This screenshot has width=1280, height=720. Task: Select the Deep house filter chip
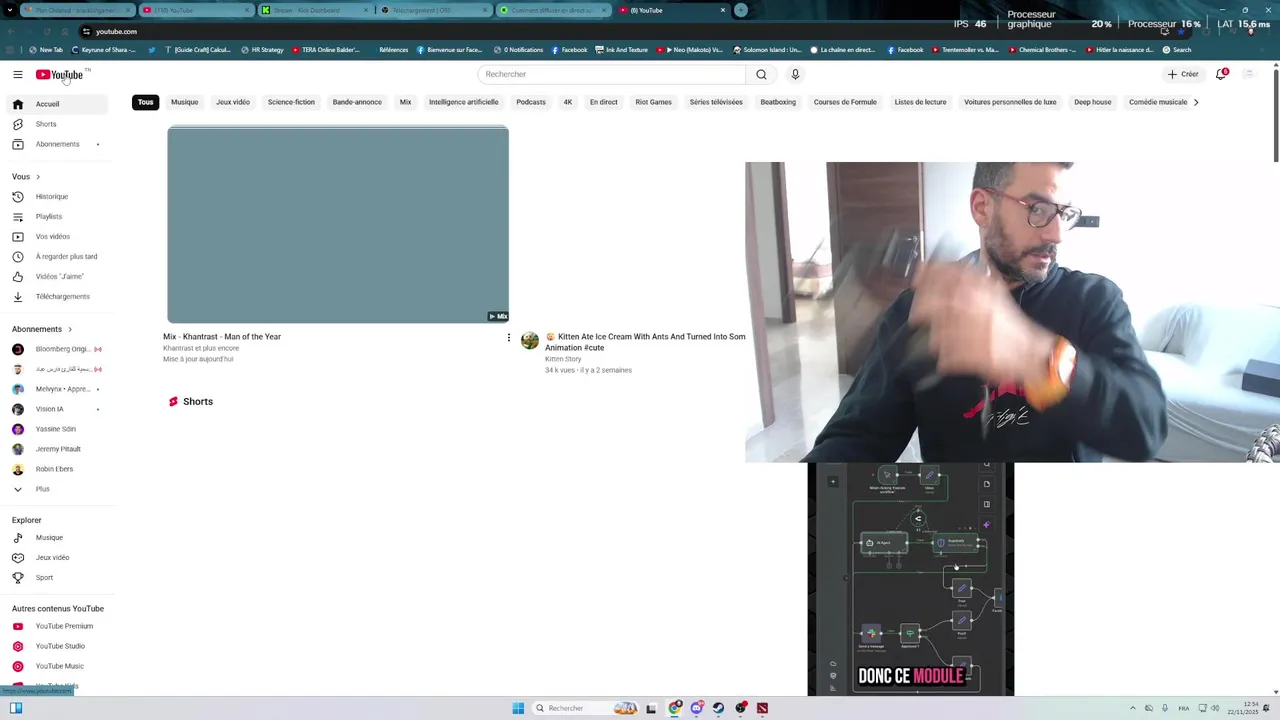click(1093, 102)
